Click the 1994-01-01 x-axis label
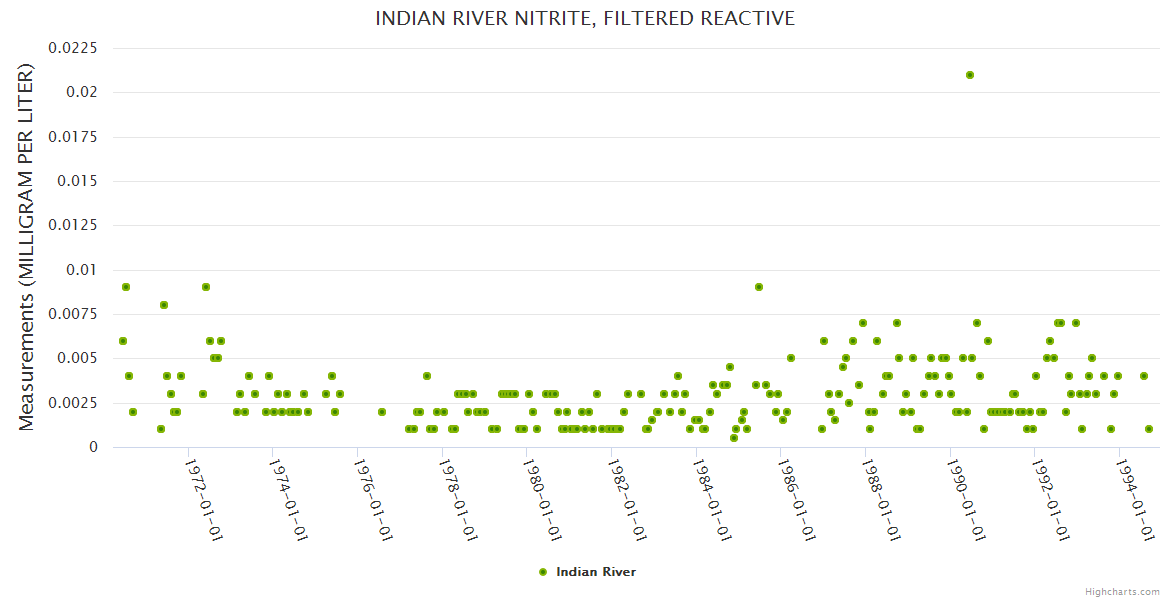The image size is (1170, 600). click(x=1132, y=499)
